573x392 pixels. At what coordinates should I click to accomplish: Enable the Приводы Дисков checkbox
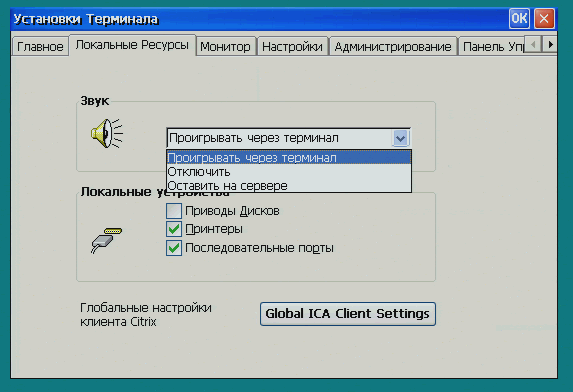pos(174,211)
